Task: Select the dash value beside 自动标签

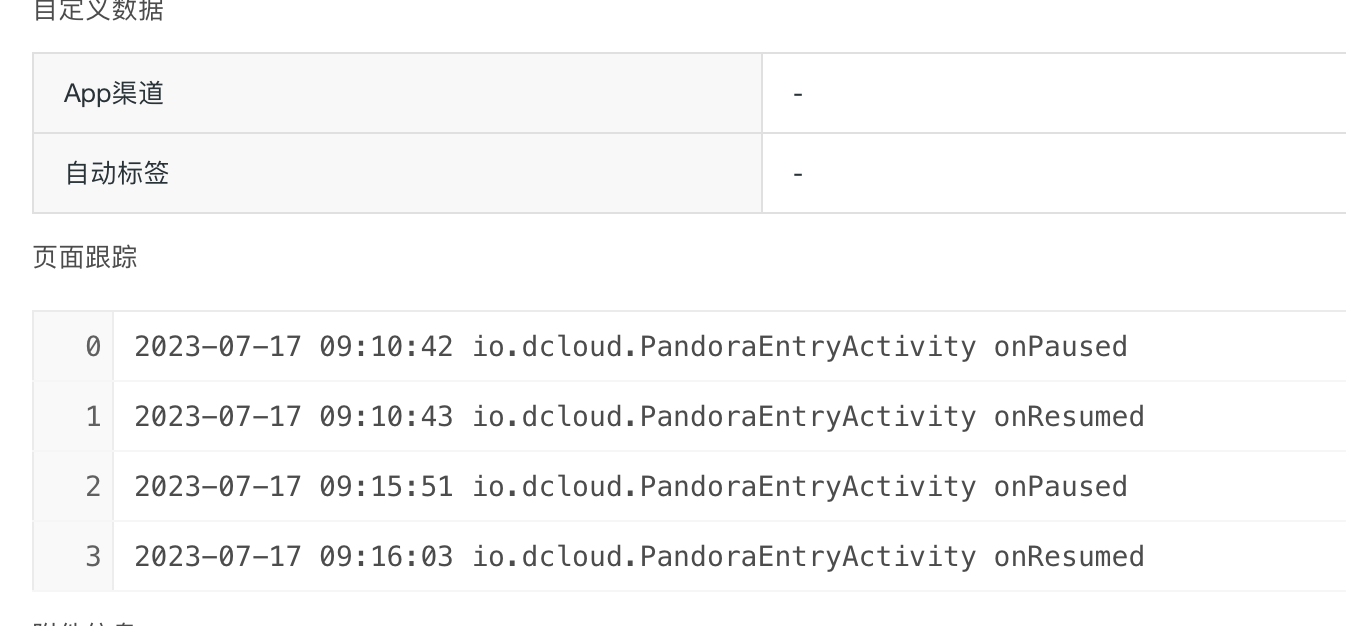Action: pos(798,174)
